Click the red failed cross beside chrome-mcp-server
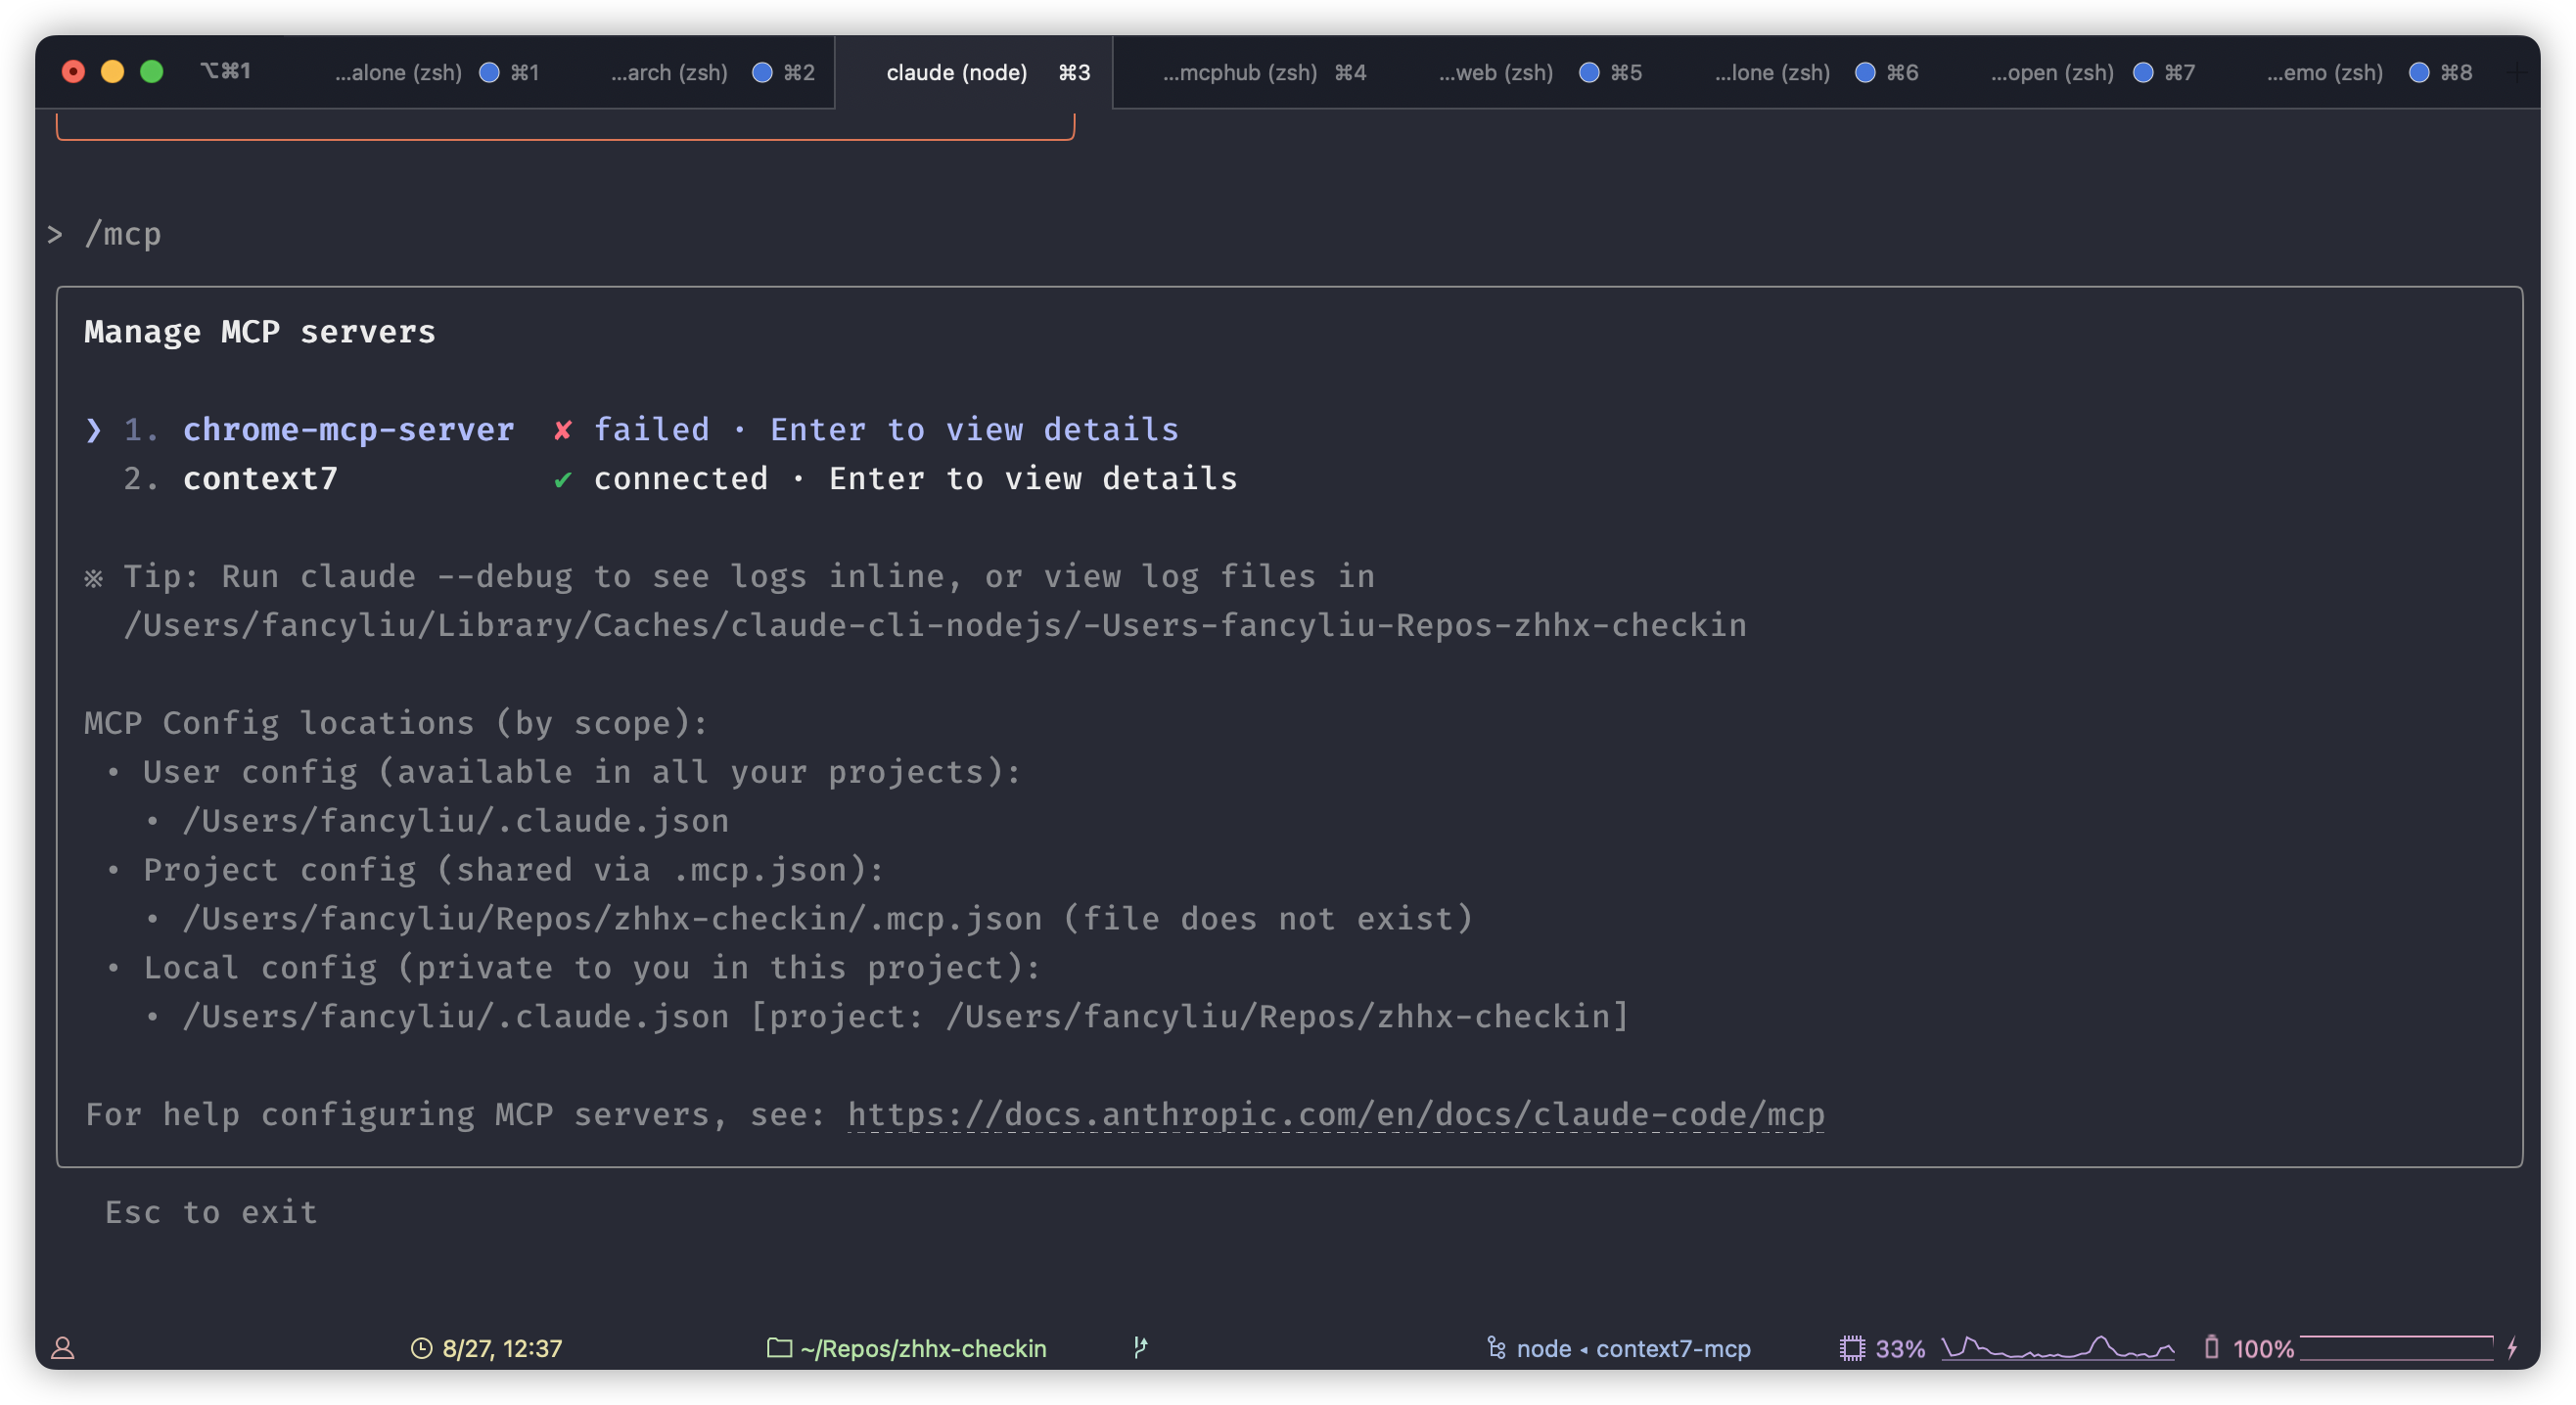This screenshot has height=1405, width=2576. click(x=564, y=429)
